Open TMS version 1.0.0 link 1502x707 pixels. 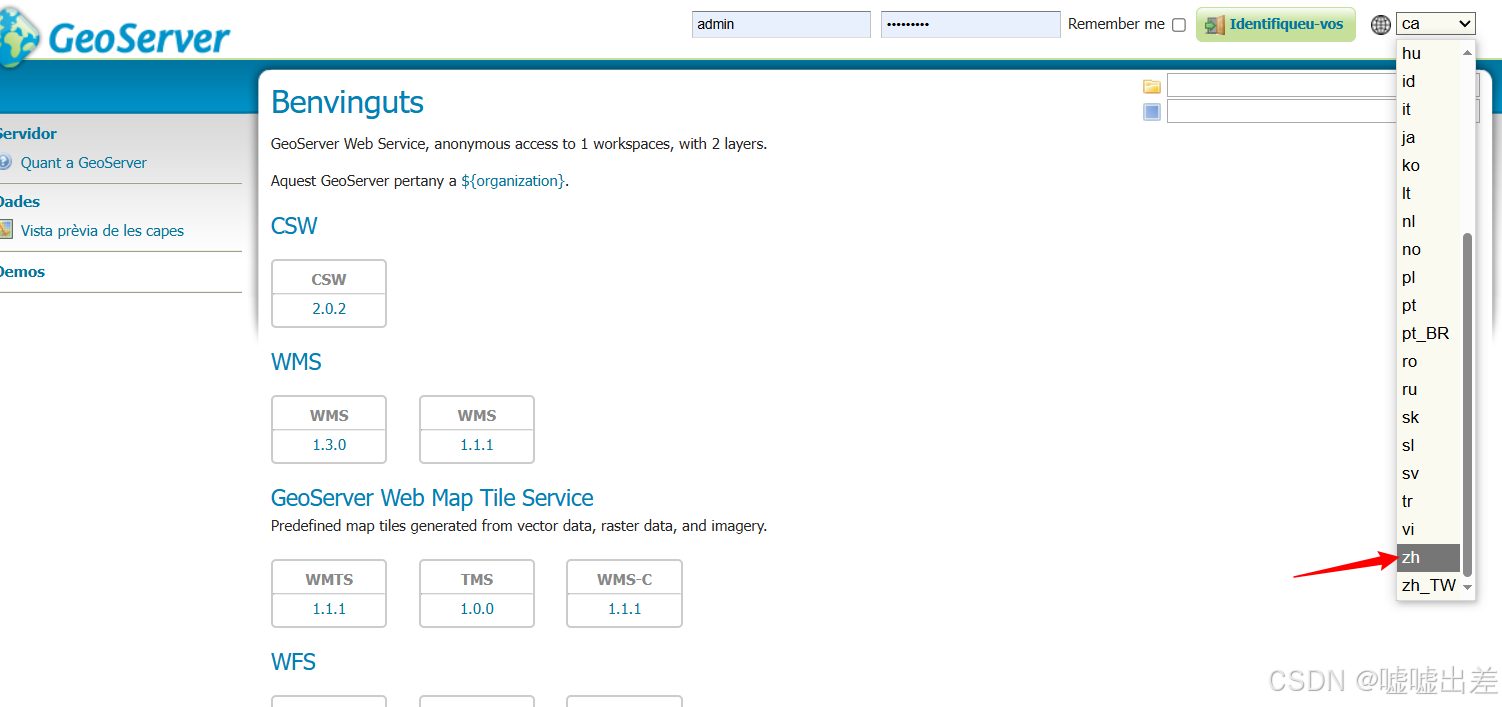click(477, 608)
